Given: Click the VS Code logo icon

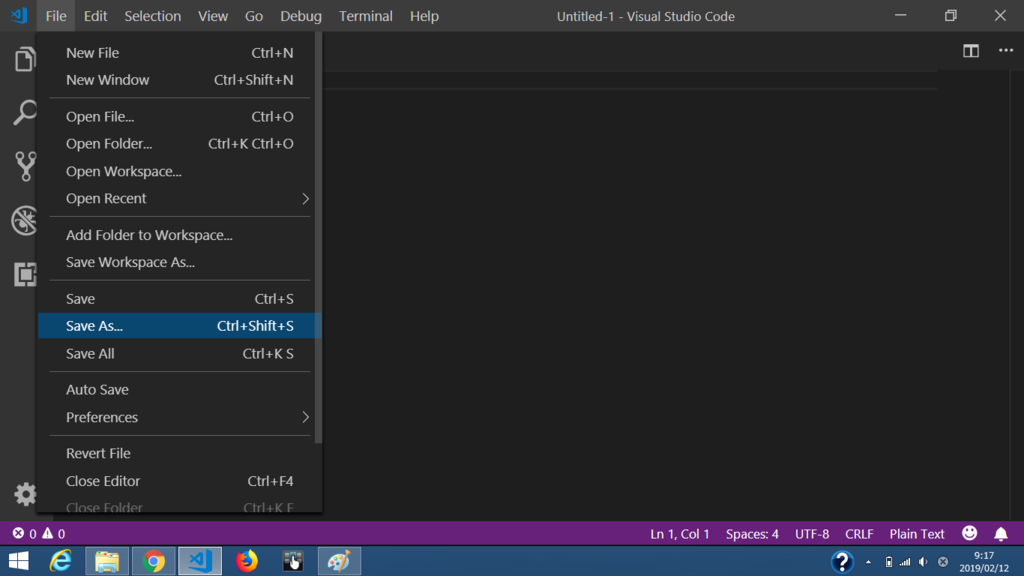Looking at the screenshot, I should tap(19, 15).
